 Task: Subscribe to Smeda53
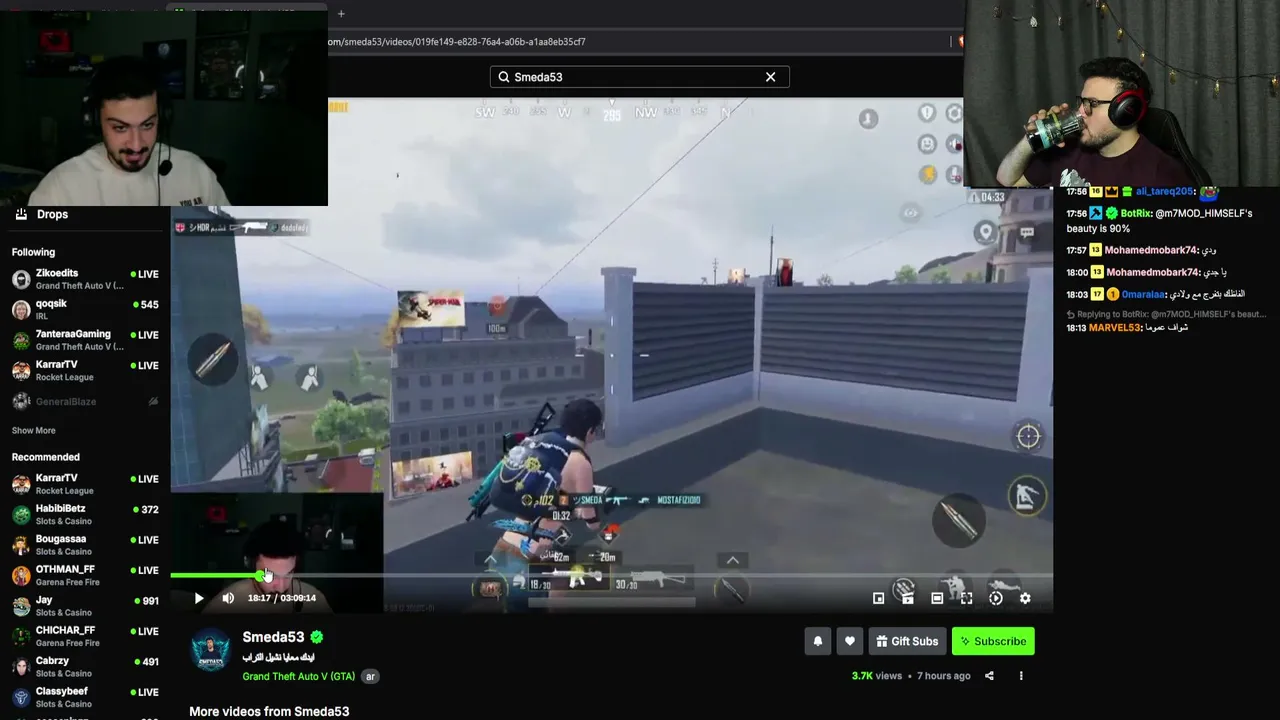[x=993, y=641]
